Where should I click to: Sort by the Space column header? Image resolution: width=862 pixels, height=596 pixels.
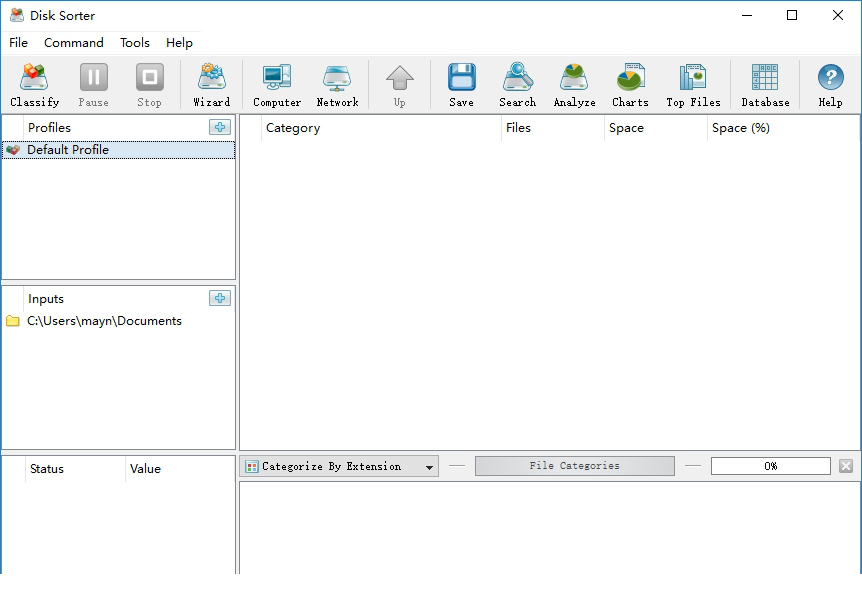(656, 128)
